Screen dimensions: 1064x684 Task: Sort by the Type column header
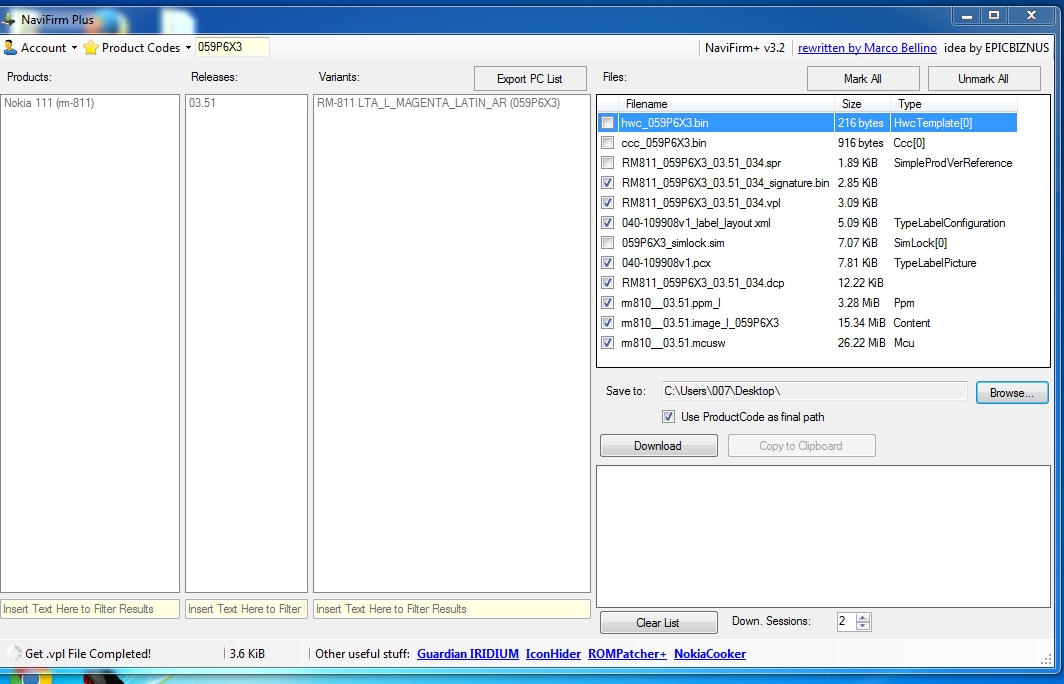click(953, 104)
